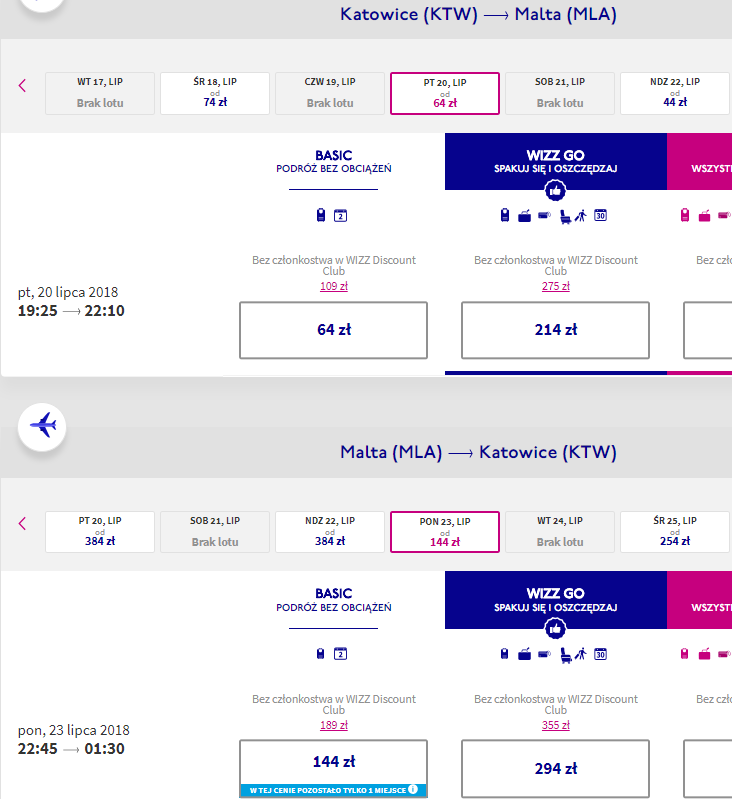Click the return flight airplane icon
Viewport: 732px width, 799px height.
[42, 426]
